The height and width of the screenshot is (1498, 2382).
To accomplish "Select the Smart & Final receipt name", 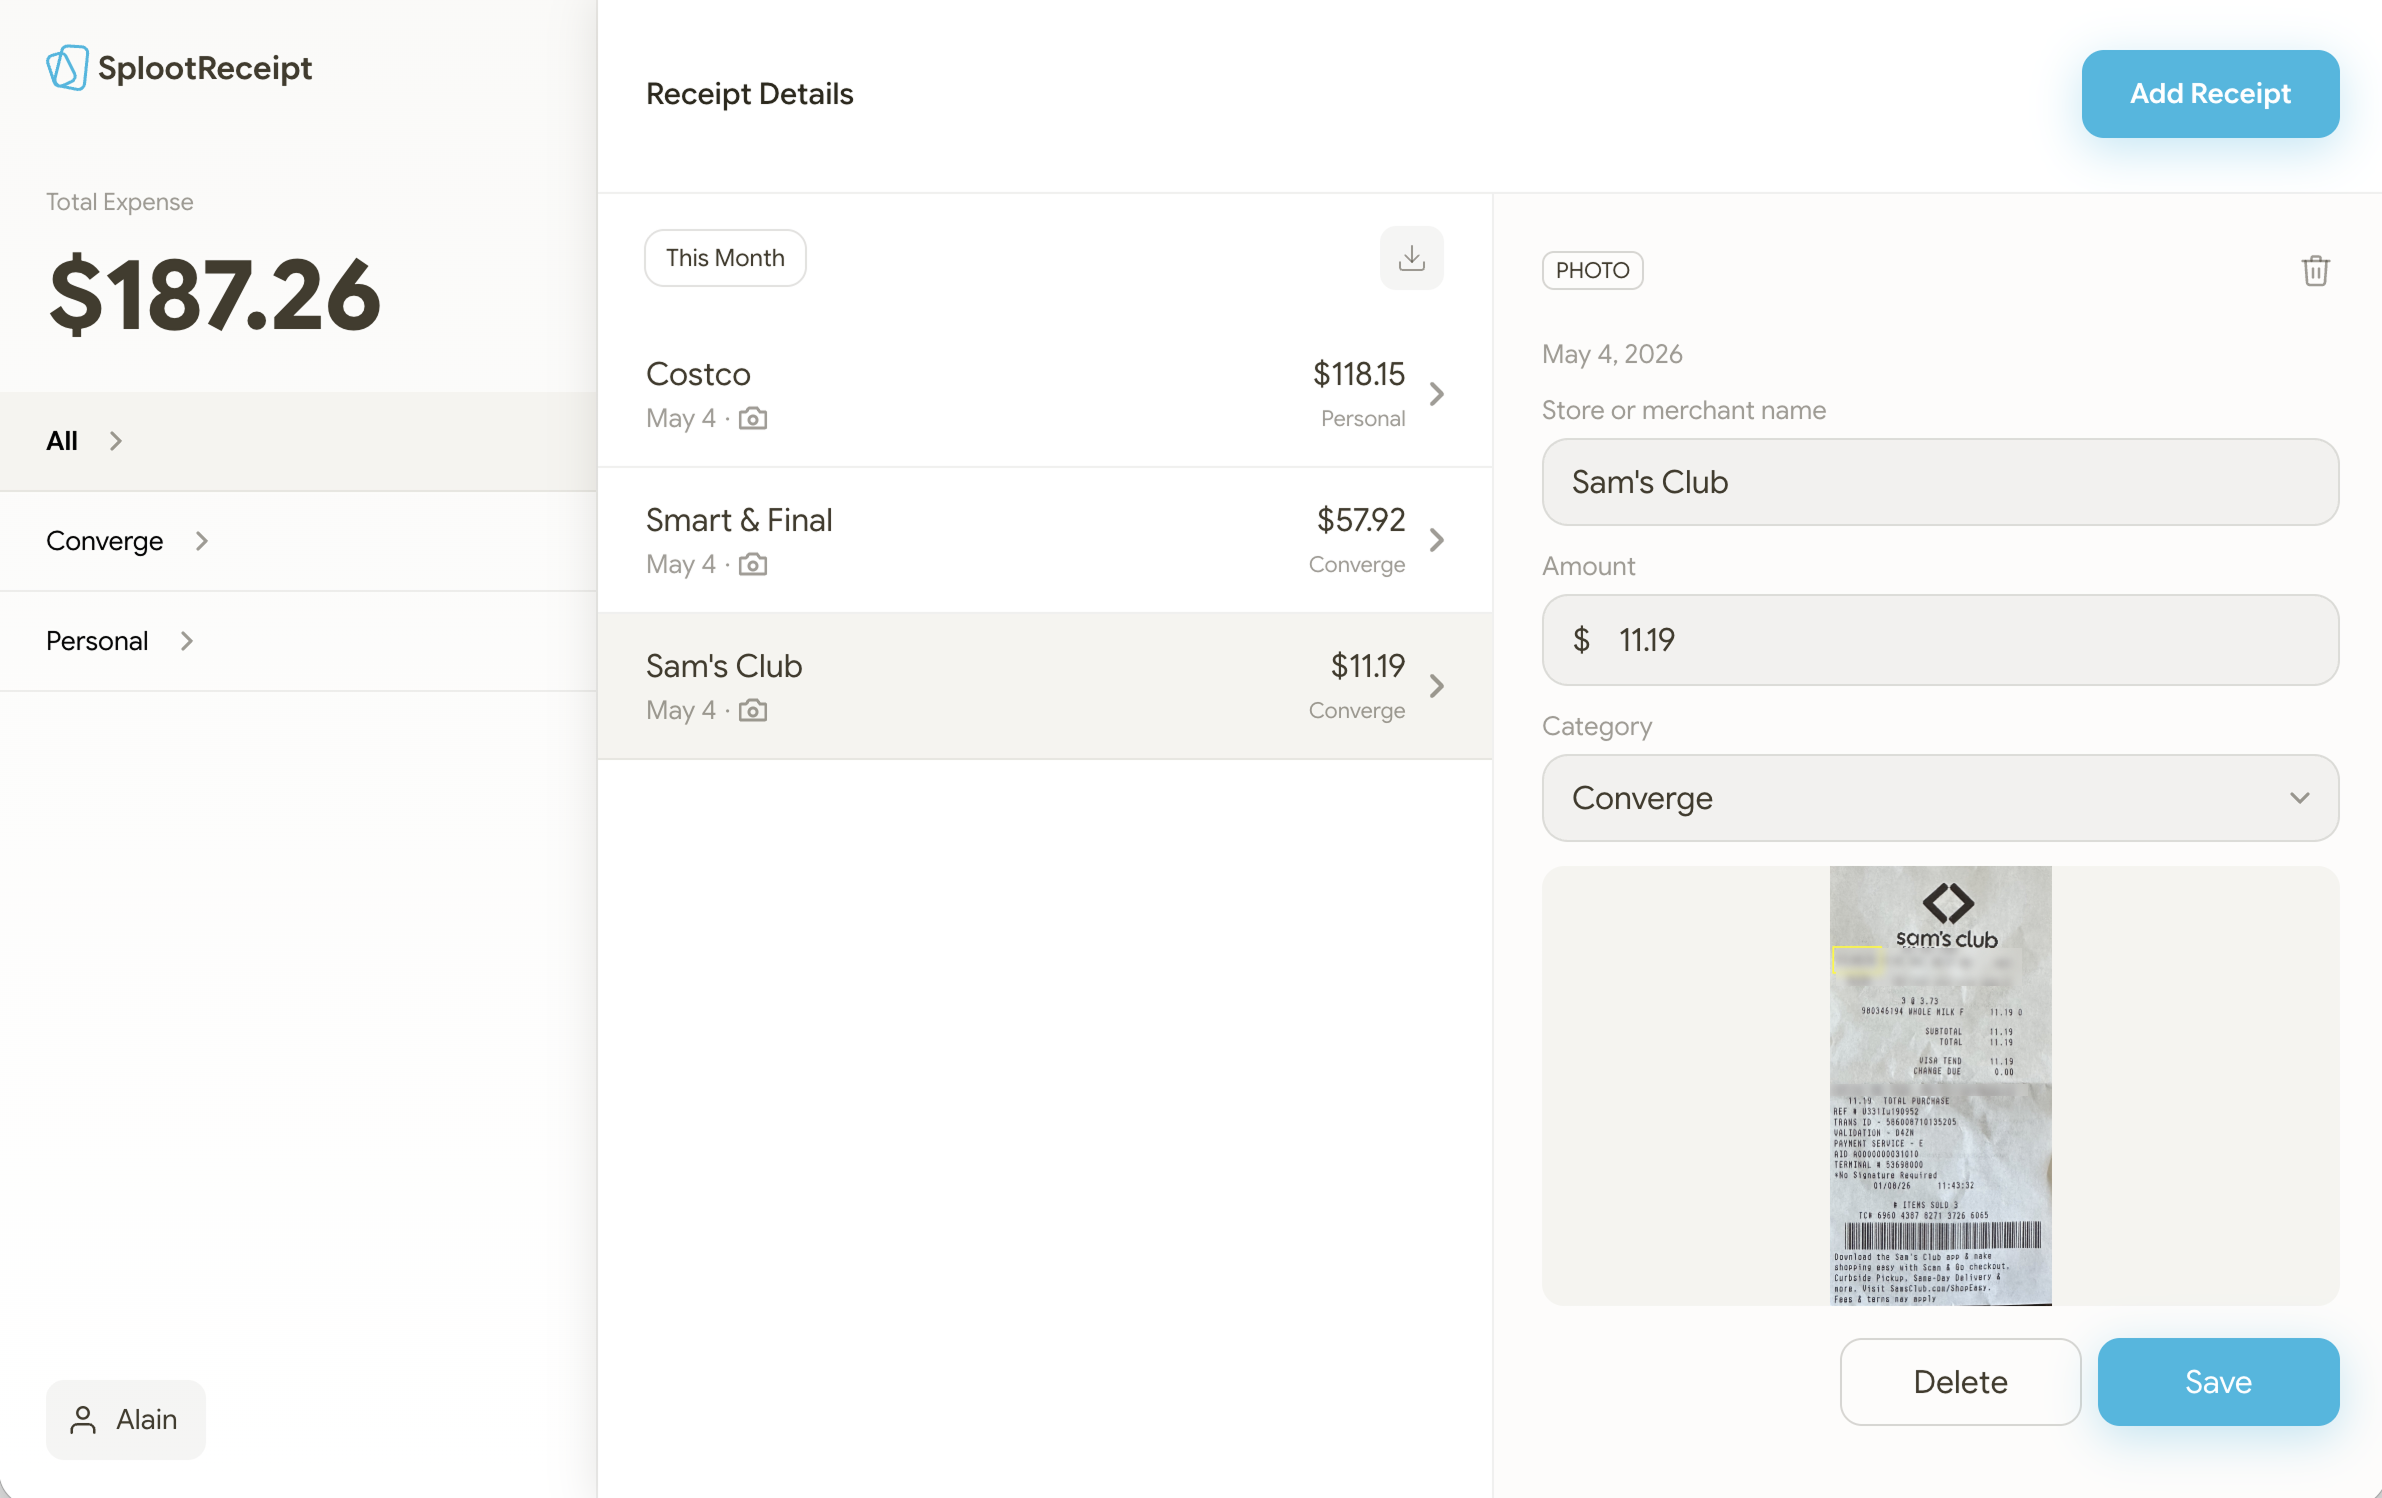I will 739,520.
